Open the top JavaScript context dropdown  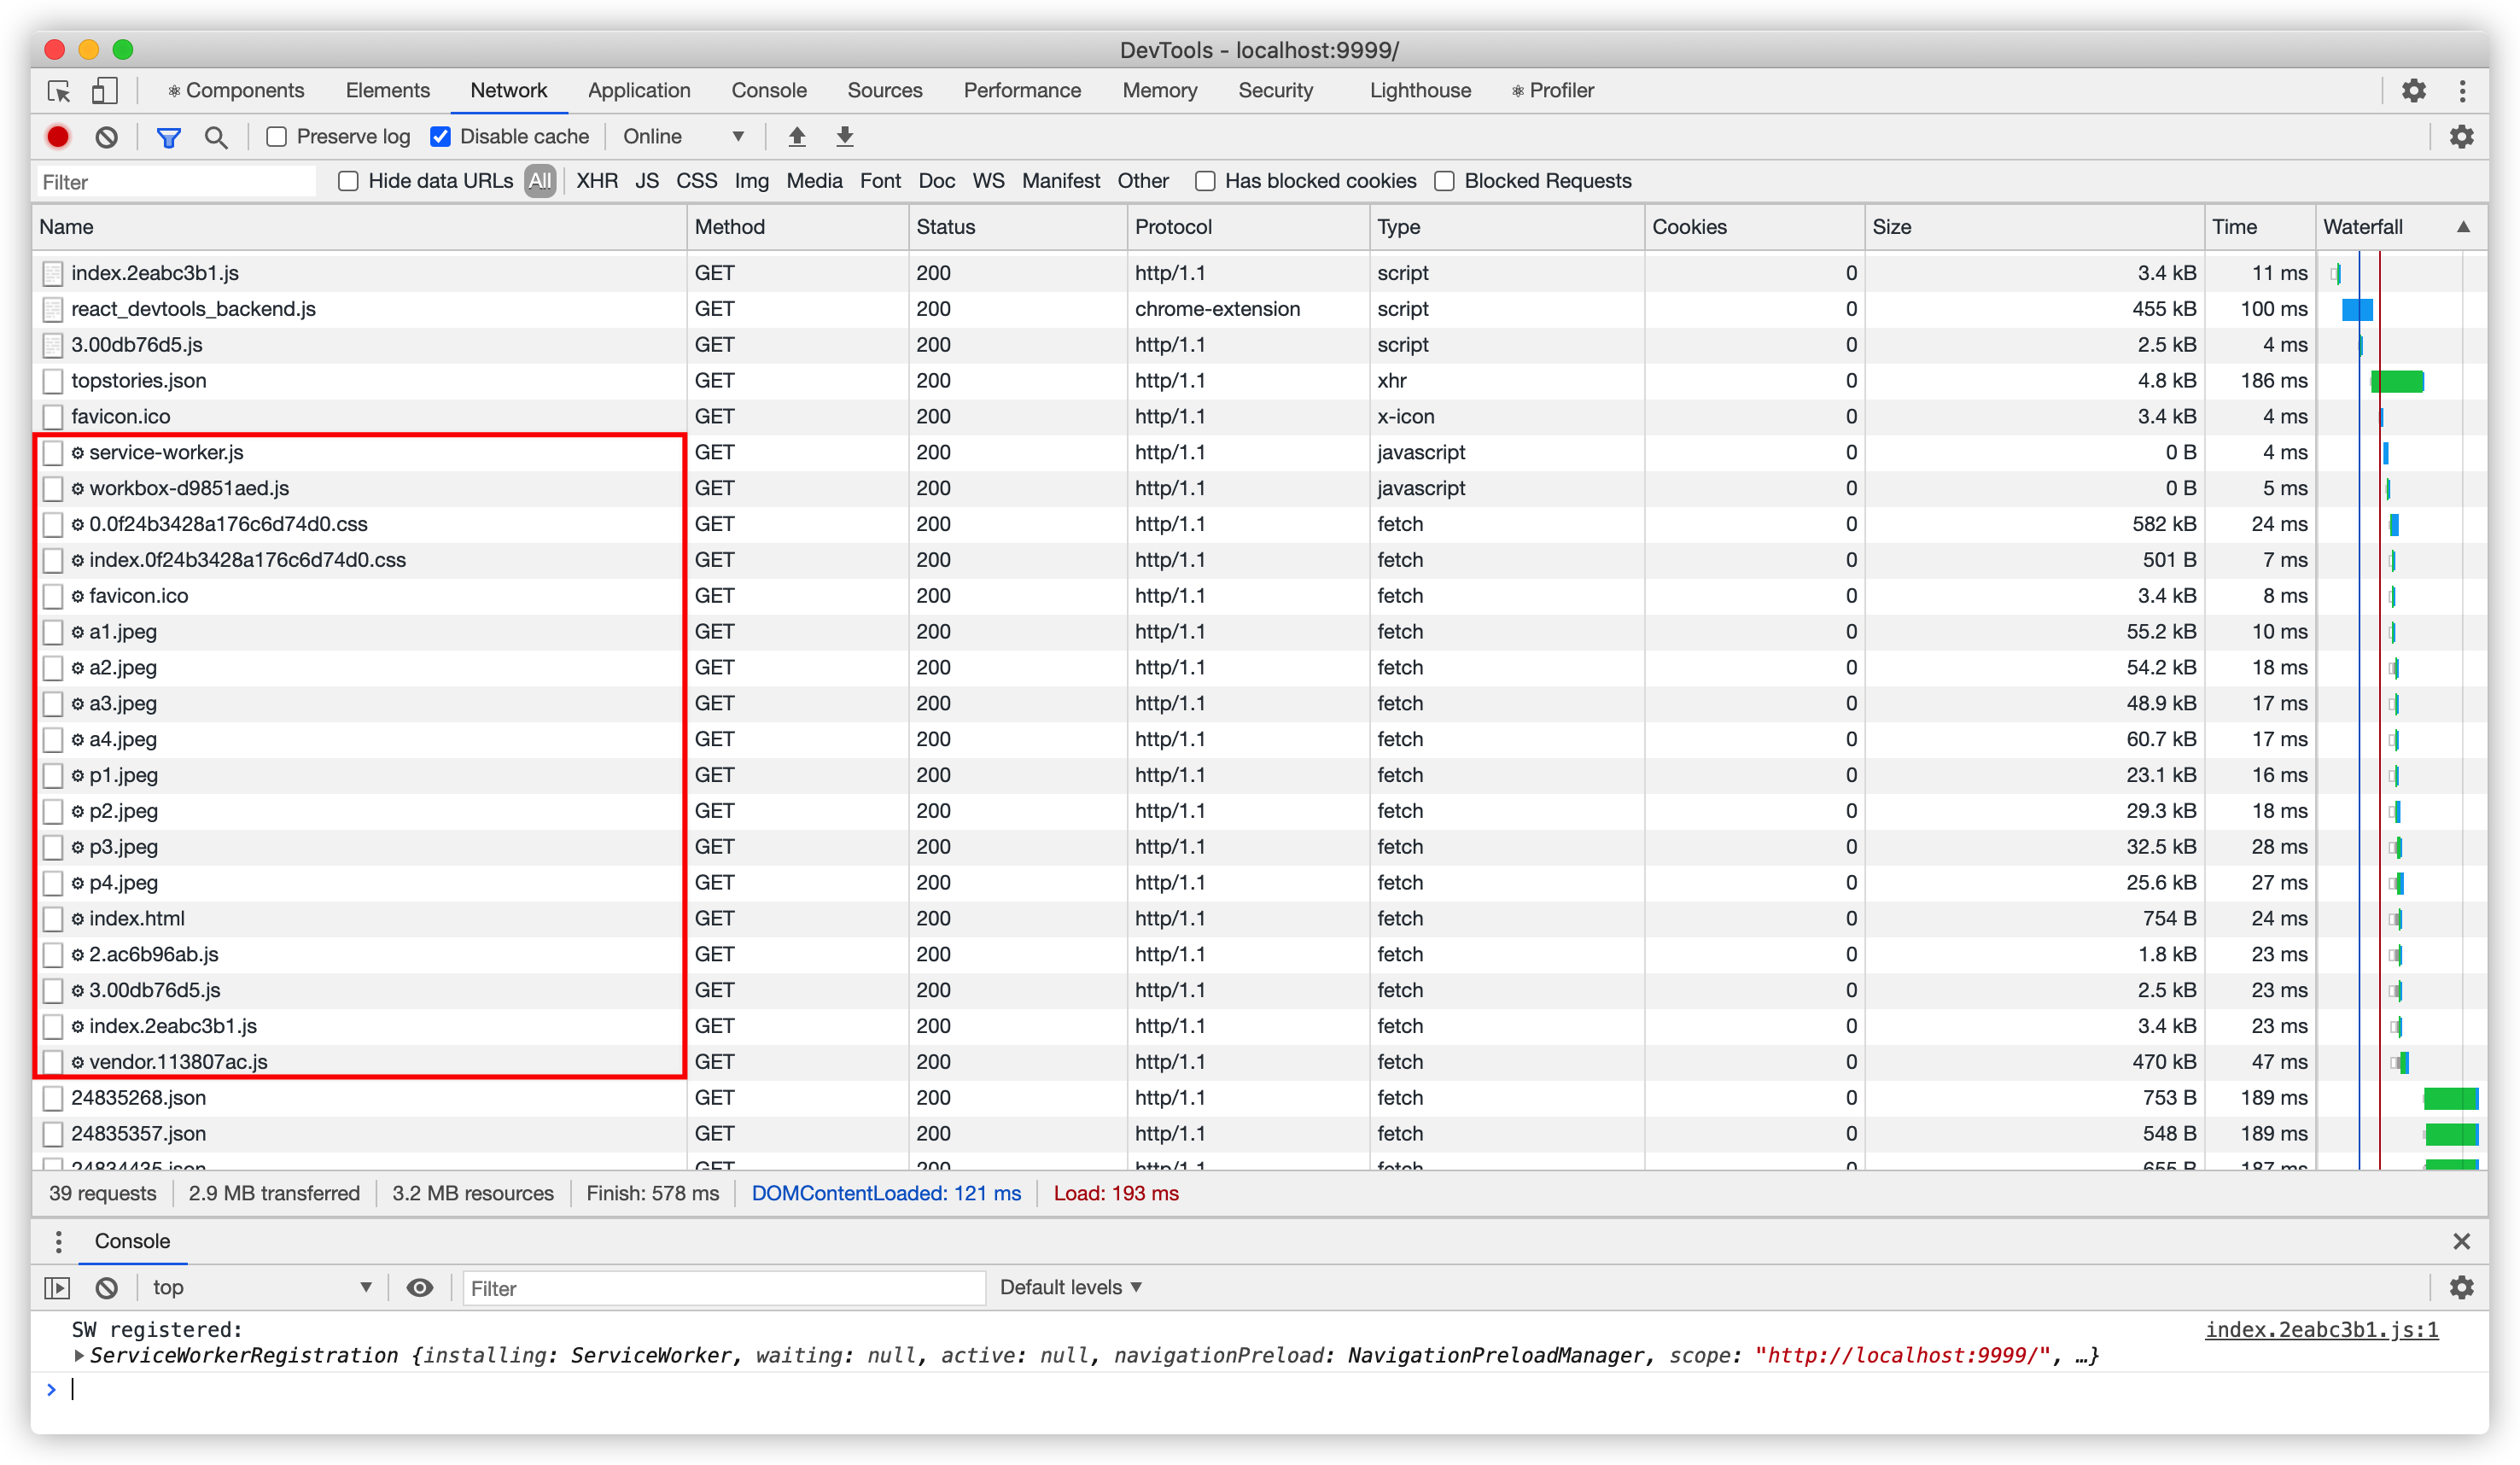pyautogui.click(x=262, y=1288)
